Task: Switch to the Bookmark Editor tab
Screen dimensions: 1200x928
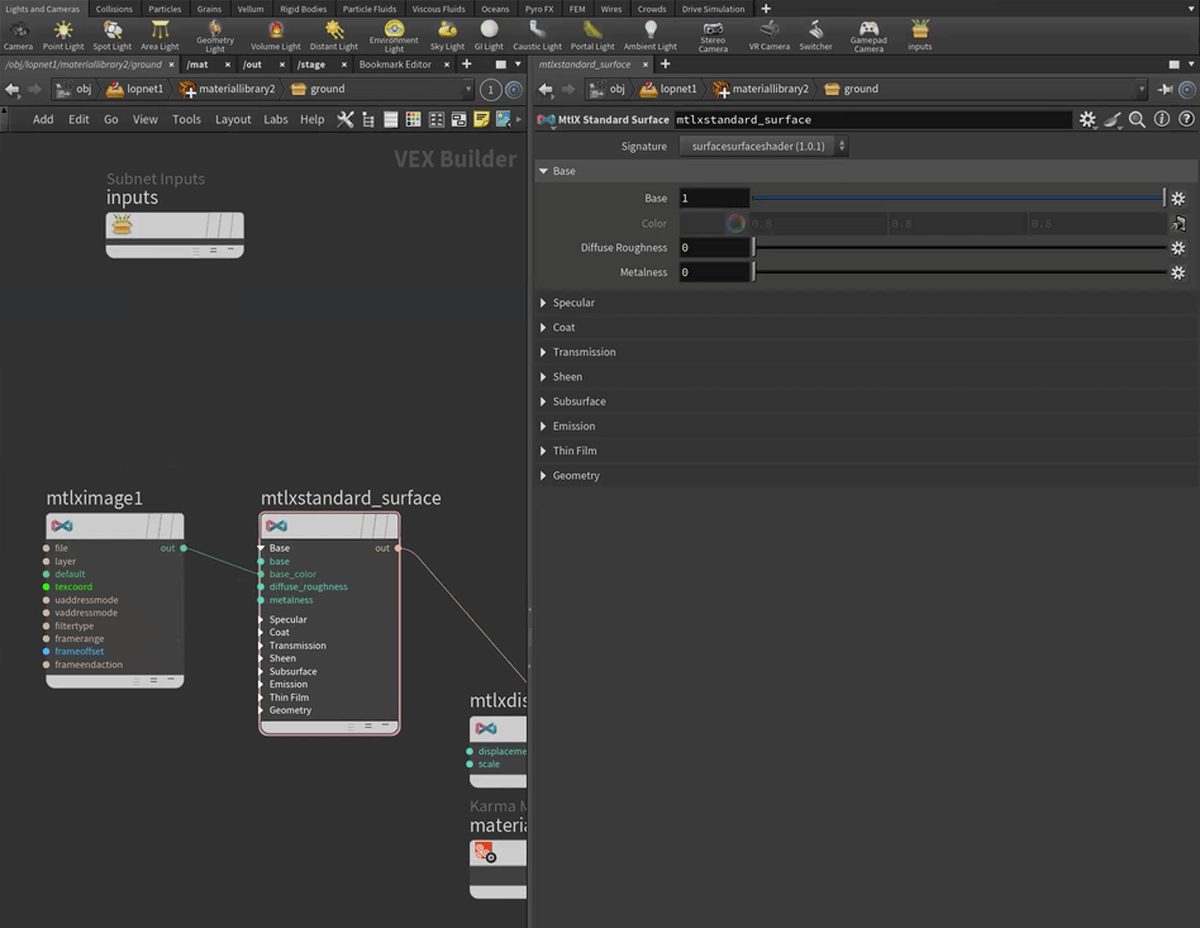Action: (395, 65)
